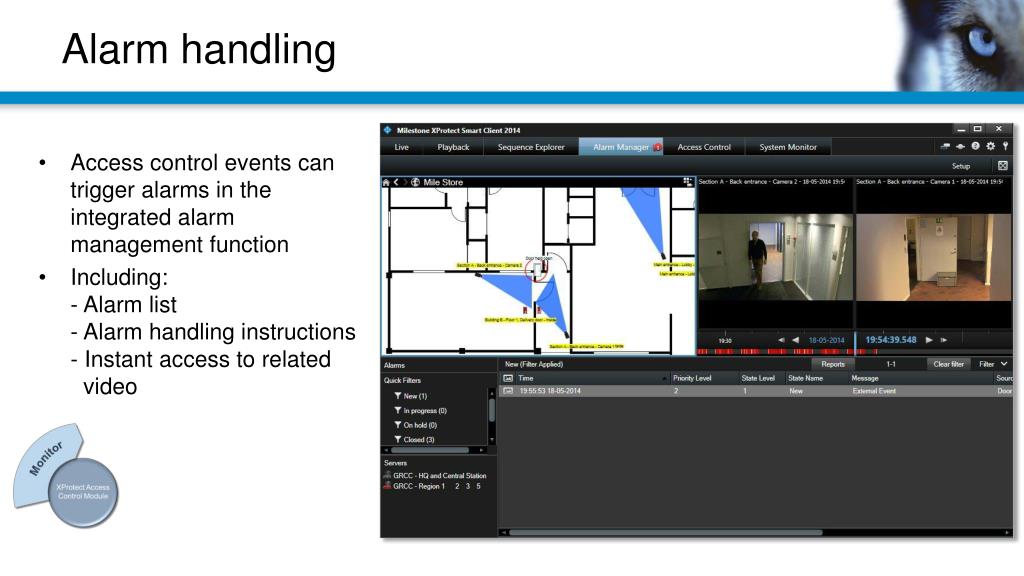Click the 18-05-2014 playback date
The image size is (1024, 576).
[826, 340]
